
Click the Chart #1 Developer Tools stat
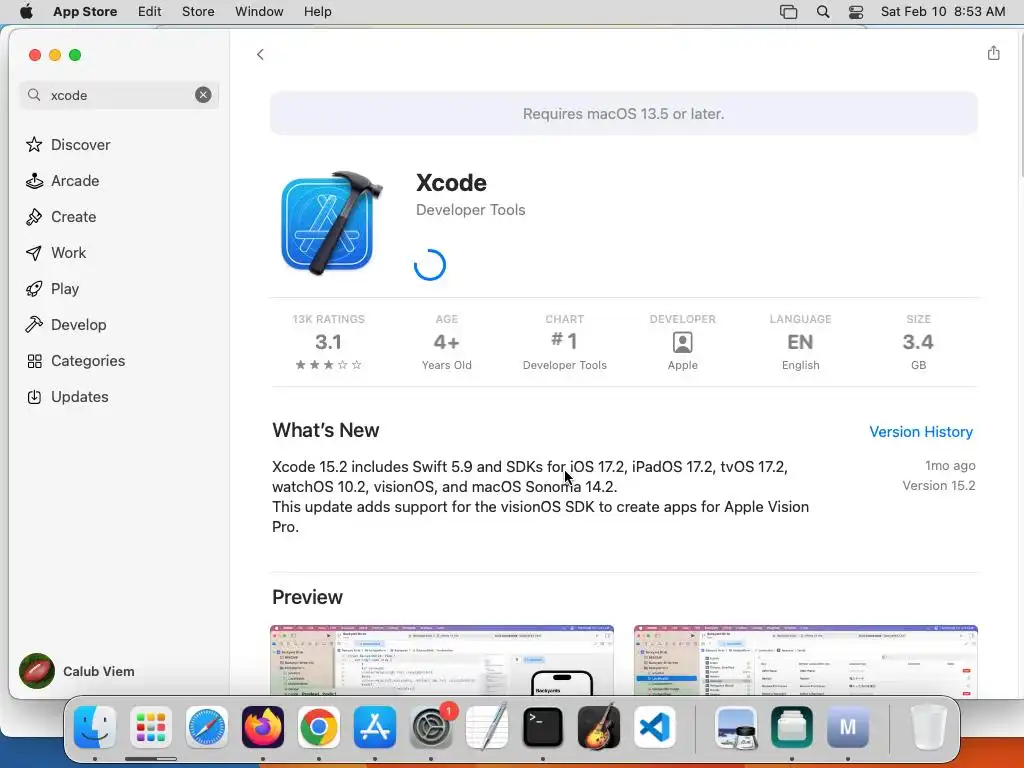click(565, 342)
